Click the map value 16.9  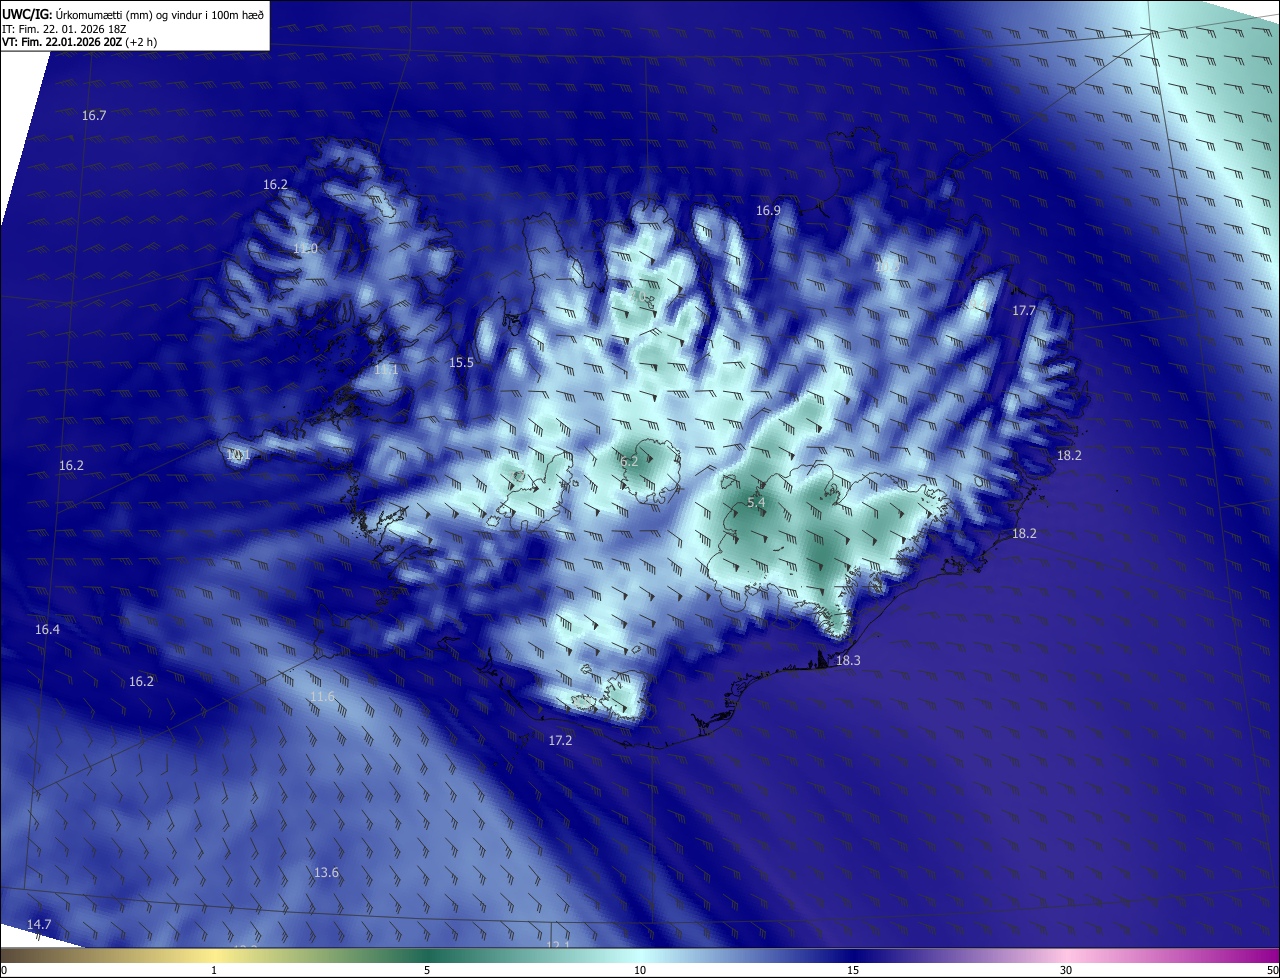pyautogui.click(x=768, y=211)
